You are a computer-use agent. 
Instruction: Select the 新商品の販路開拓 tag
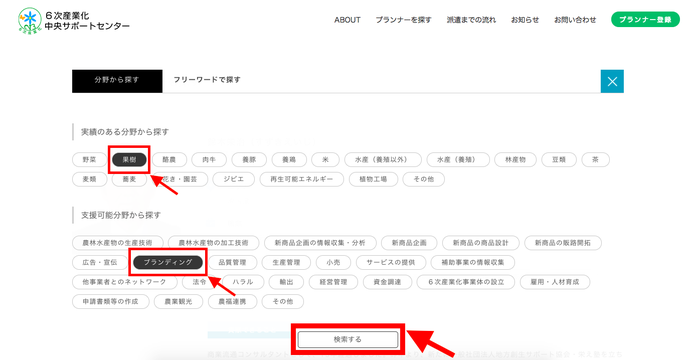(x=563, y=243)
